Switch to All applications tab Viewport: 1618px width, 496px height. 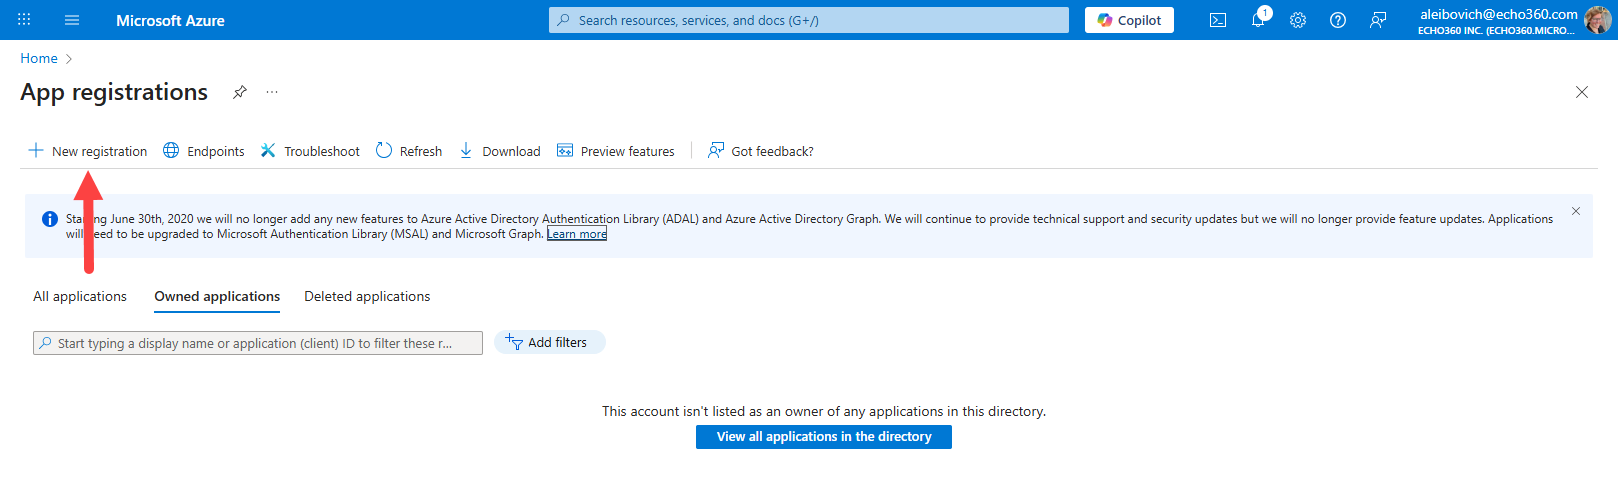(80, 296)
